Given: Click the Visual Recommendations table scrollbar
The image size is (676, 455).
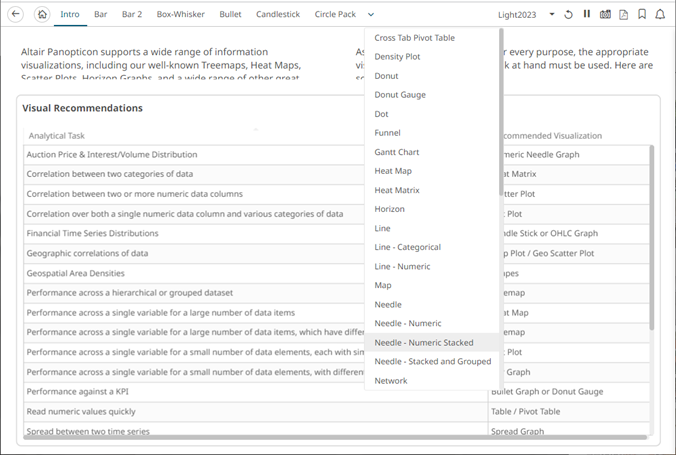Looking at the screenshot, I should [653, 240].
